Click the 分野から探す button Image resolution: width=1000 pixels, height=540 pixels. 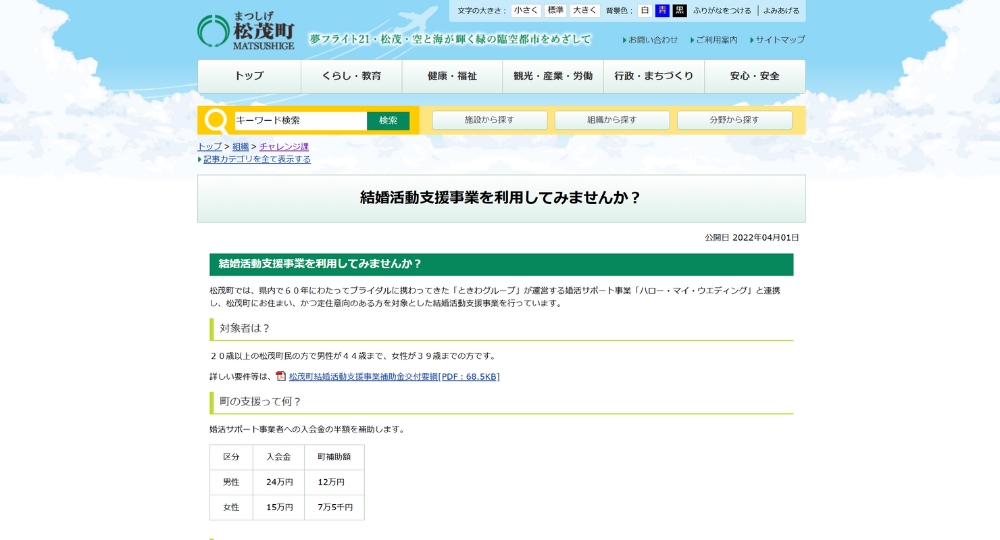[734, 120]
